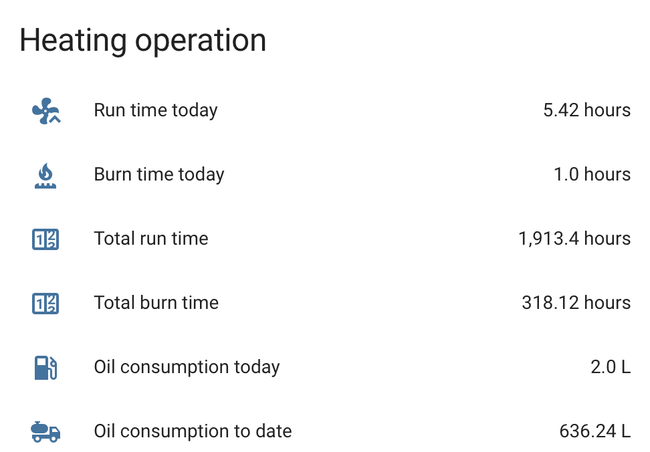Click the 2.0 L reading
650x452 pixels.
[x=610, y=367]
